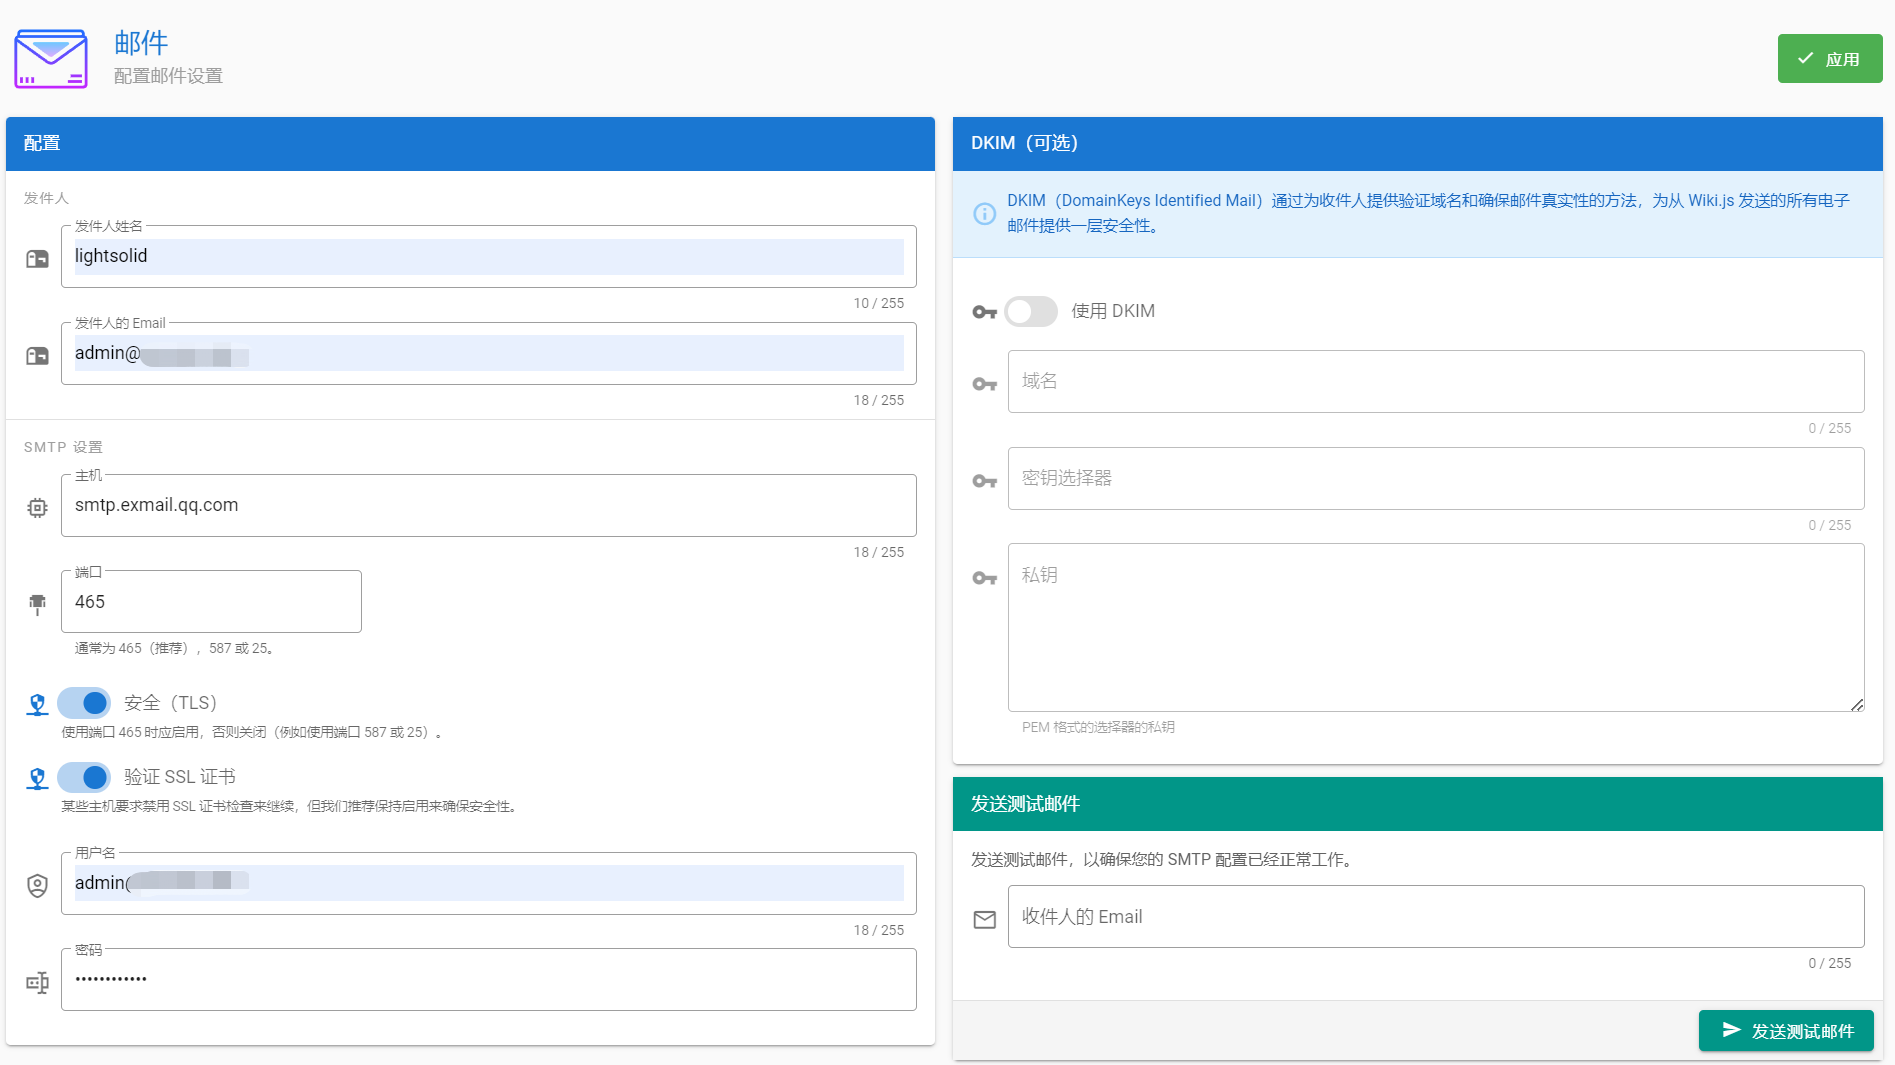Image resolution: width=1895 pixels, height=1065 pixels.
Task: Click the 安全 (TLS) label text
Action: [170, 703]
